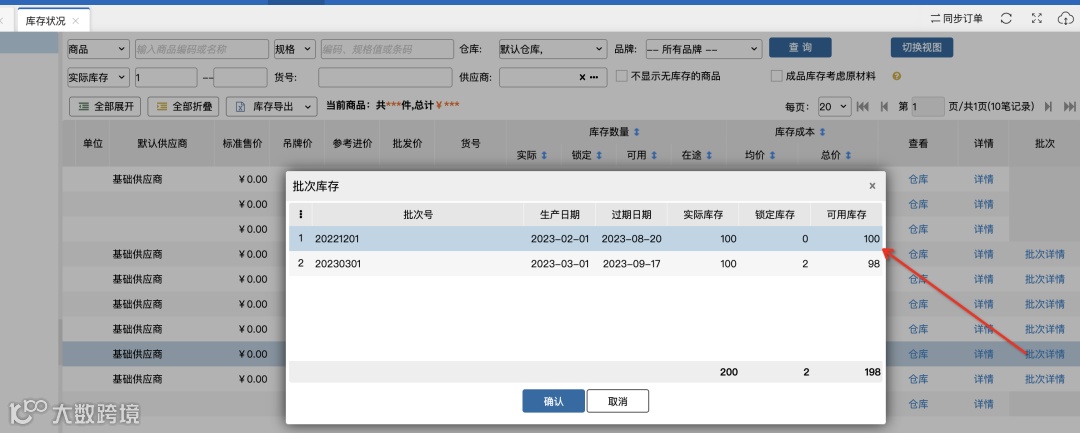This screenshot has height=433, width=1080.
Task: Click the 实际库存 maximum value input
Action: click(x=240, y=77)
